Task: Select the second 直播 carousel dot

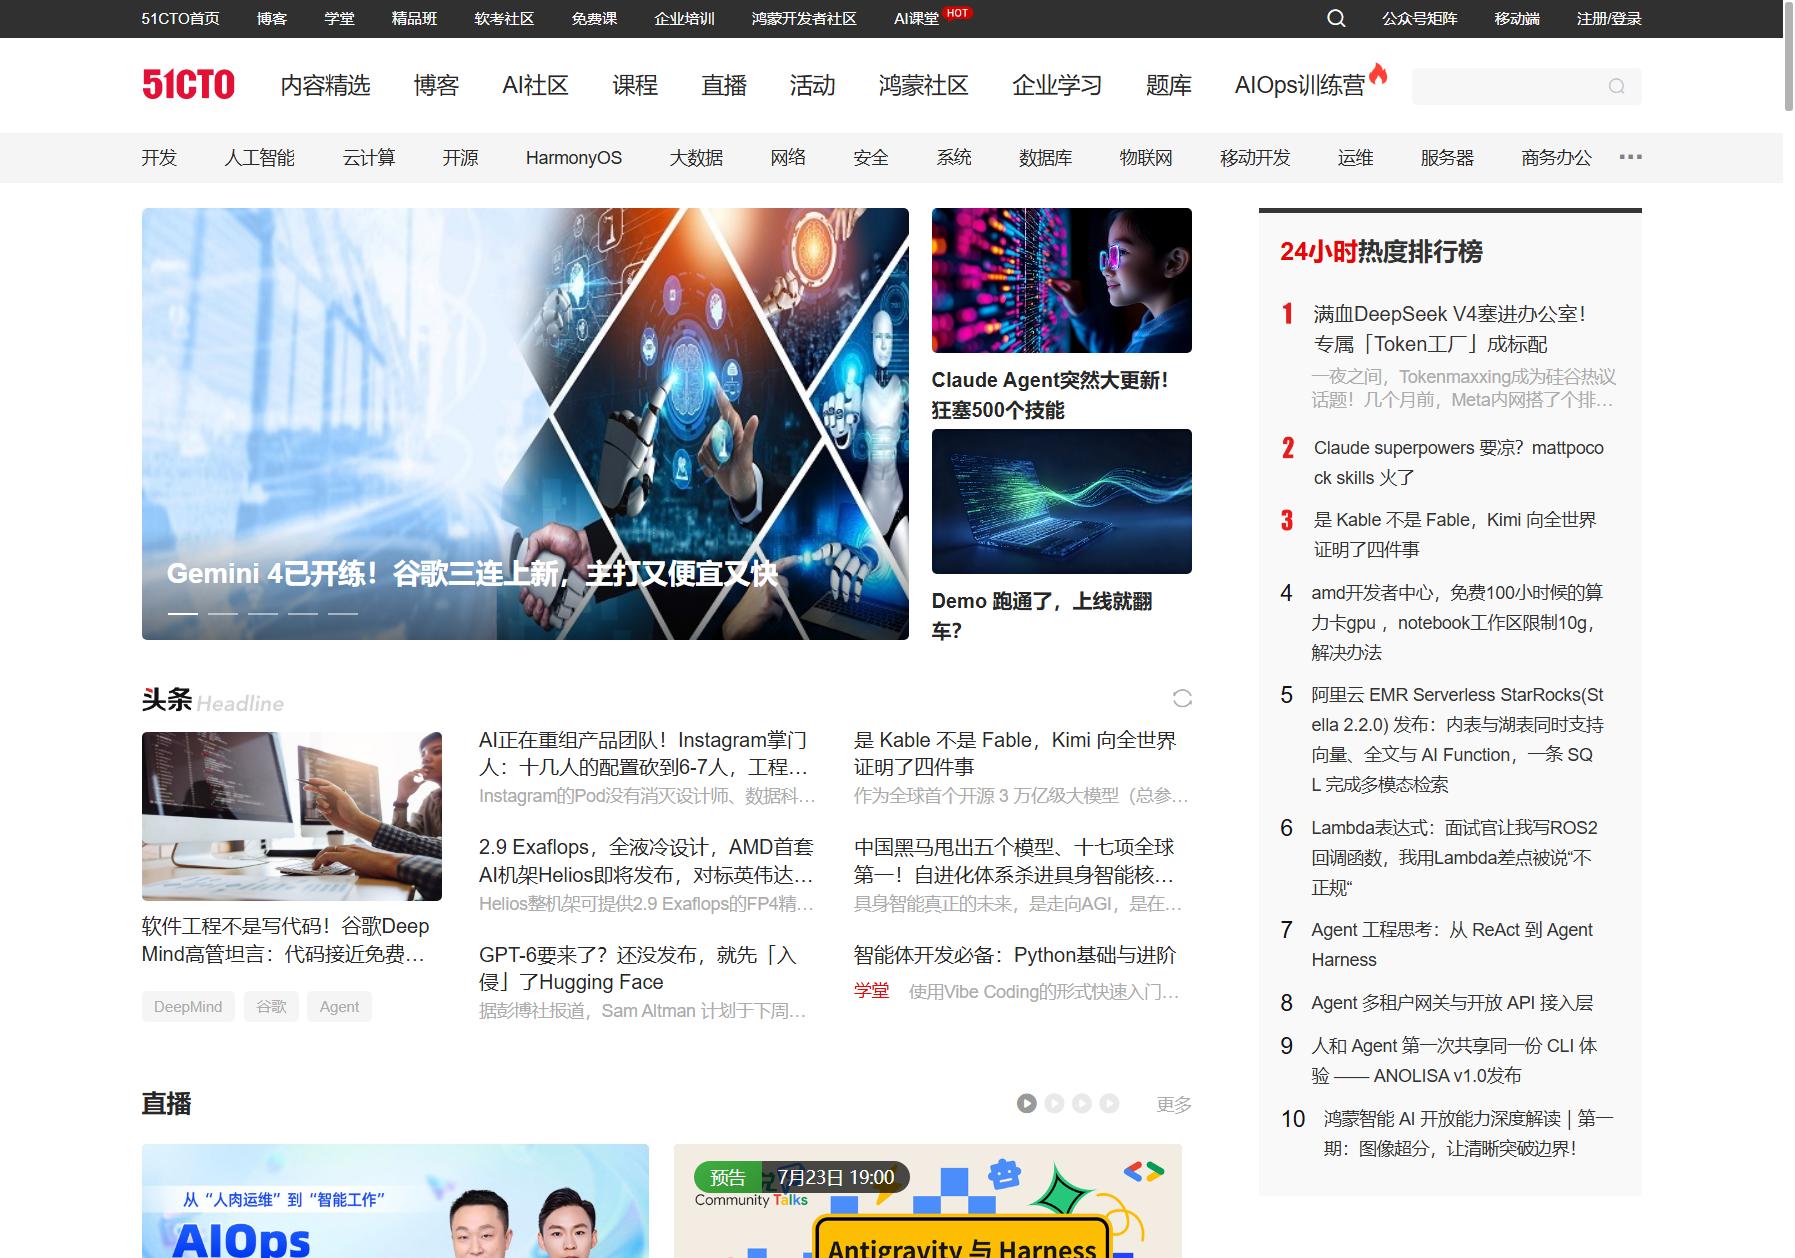Action: 1054,1103
